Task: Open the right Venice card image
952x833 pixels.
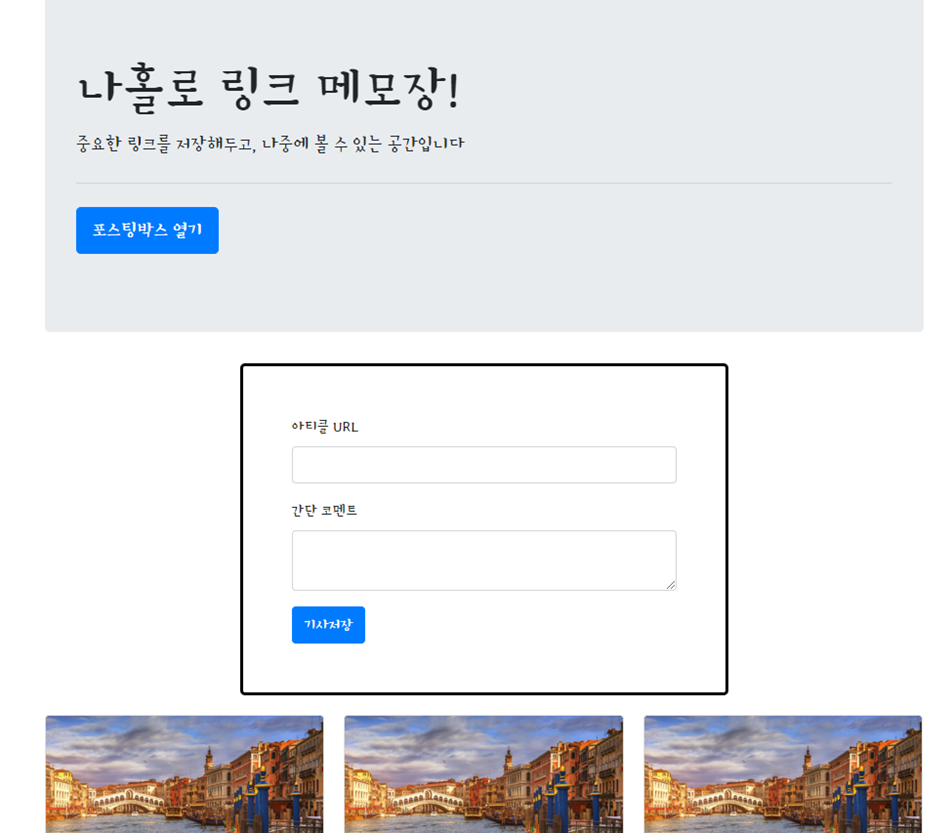Action: (783, 774)
